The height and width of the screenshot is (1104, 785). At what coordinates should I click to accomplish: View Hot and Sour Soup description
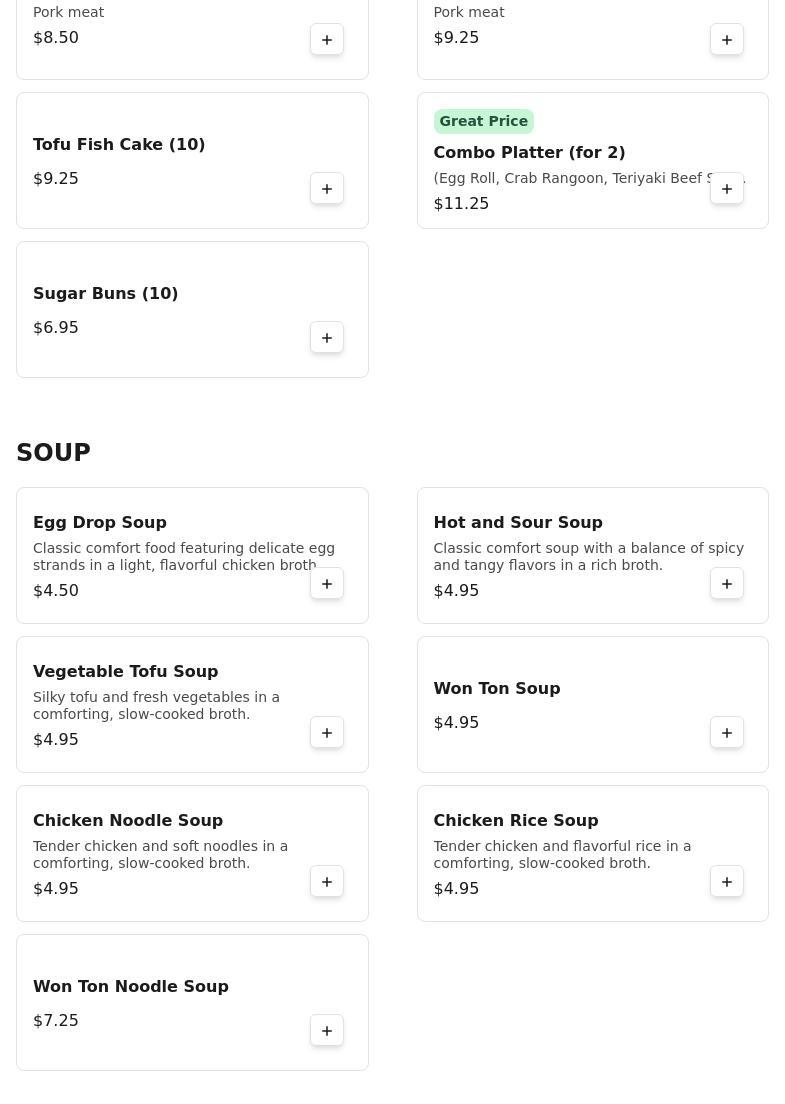click(588, 557)
